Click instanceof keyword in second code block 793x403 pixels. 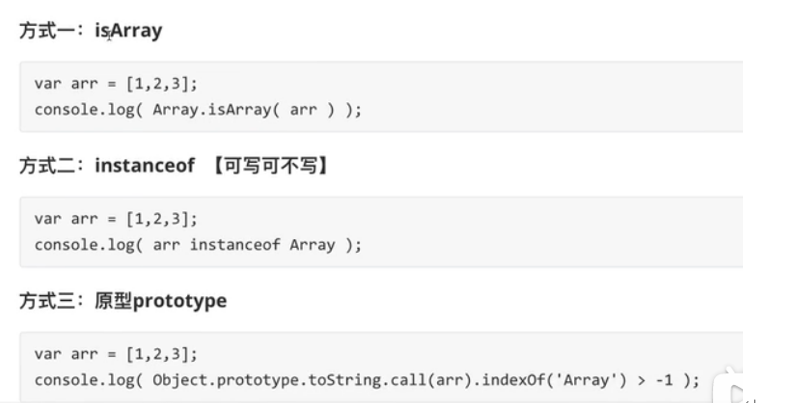point(235,244)
